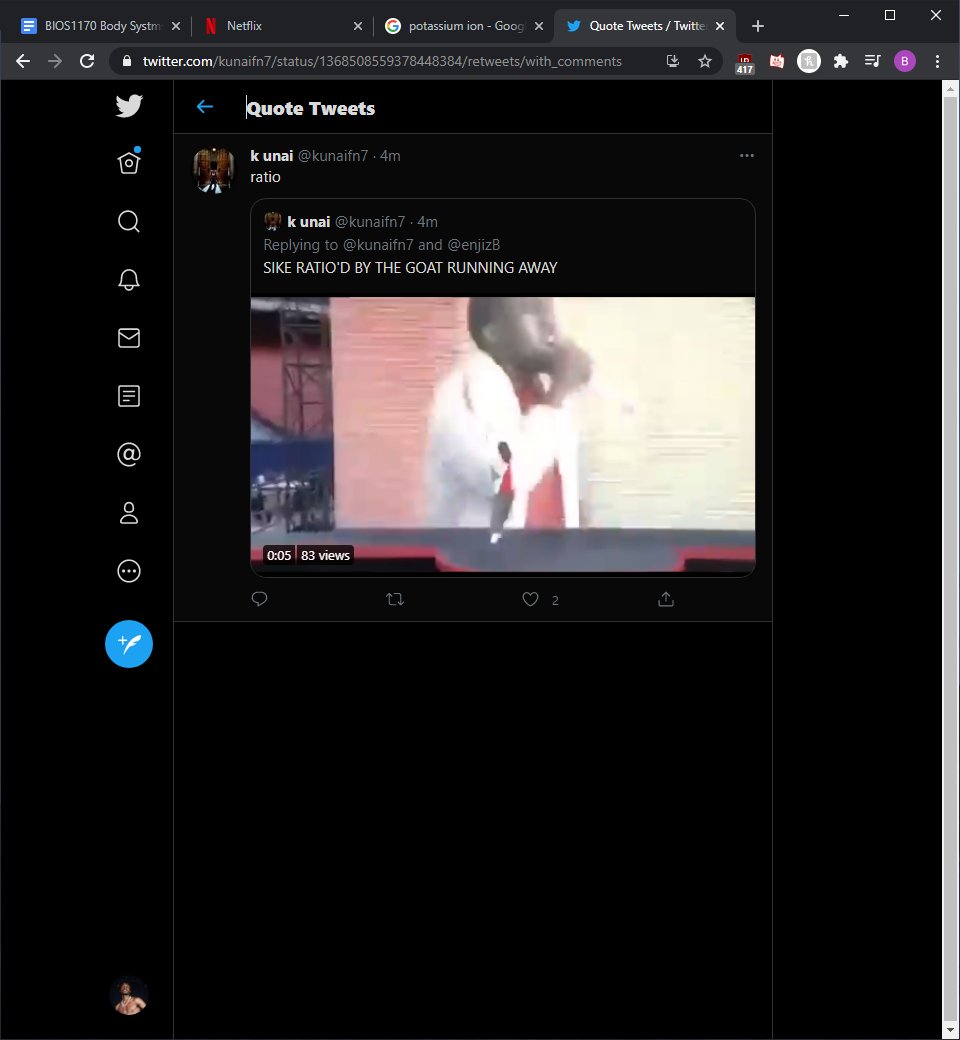960x1040 pixels.
Task: Like the tweet with heart icon
Action: 531,600
